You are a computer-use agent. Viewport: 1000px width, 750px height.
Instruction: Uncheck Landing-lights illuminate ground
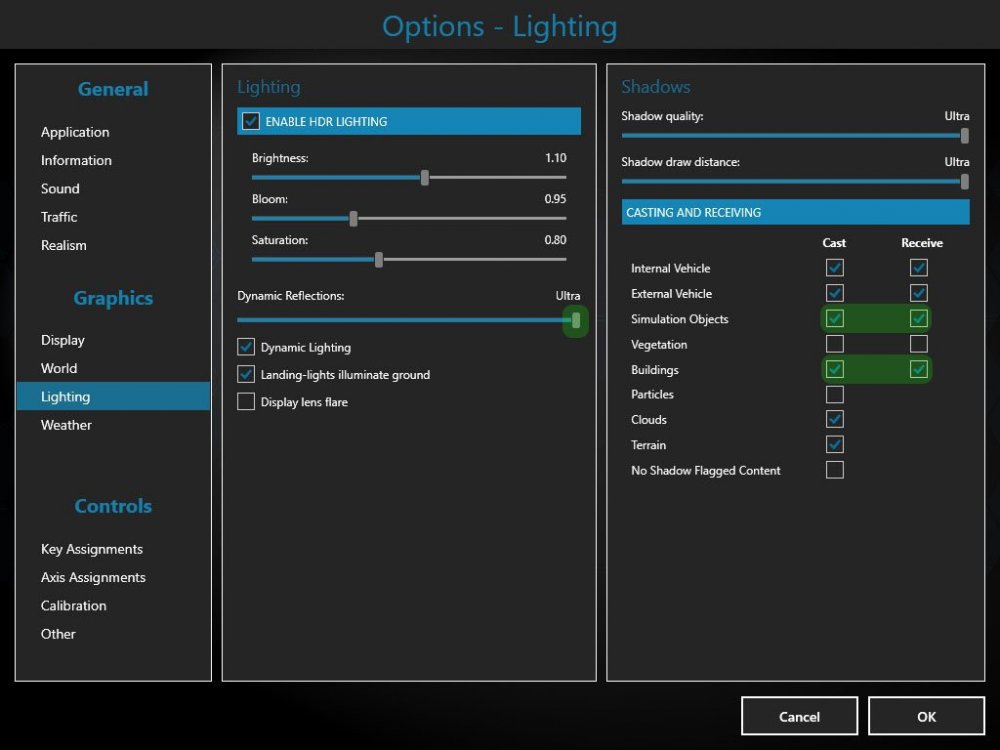click(246, 374)
